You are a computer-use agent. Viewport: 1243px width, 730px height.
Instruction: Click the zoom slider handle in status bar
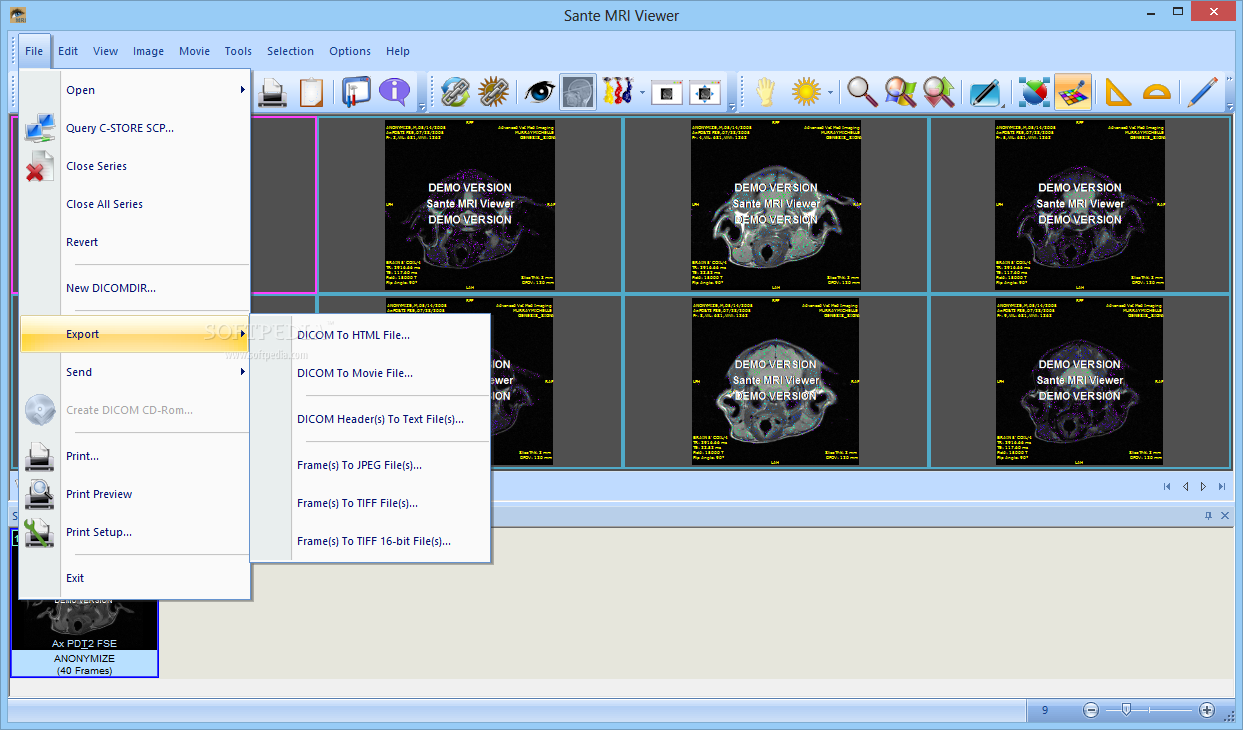click(1126, 710)
